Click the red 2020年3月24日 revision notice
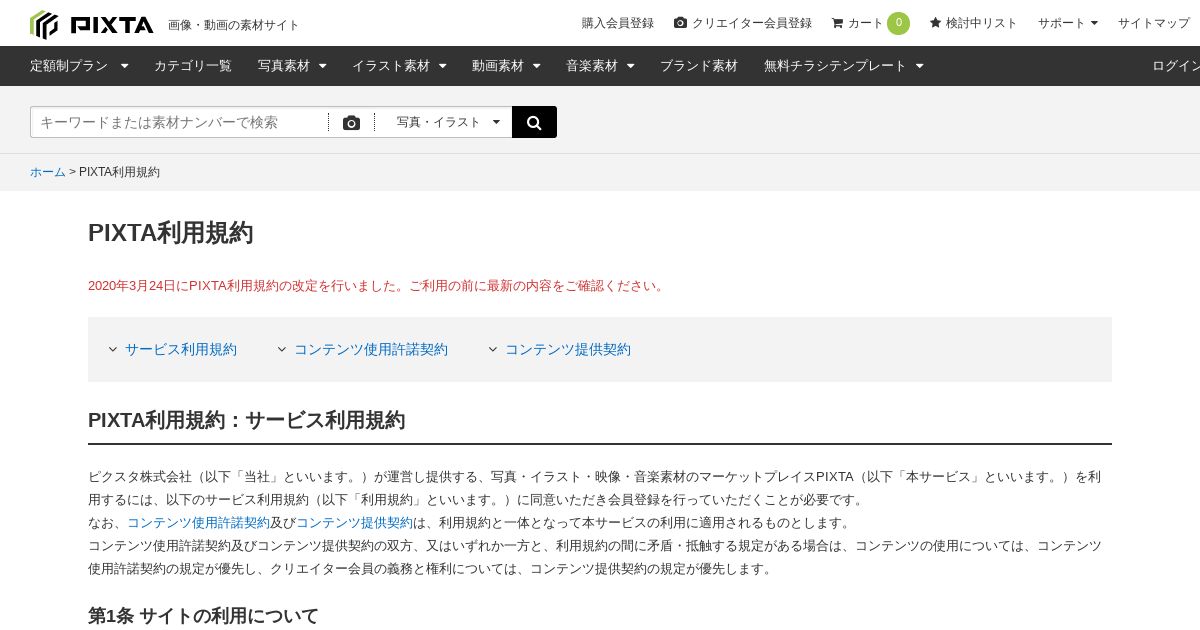Image resolution: width=1200 pixels, height=630 pixels. [x=378, y=286]
